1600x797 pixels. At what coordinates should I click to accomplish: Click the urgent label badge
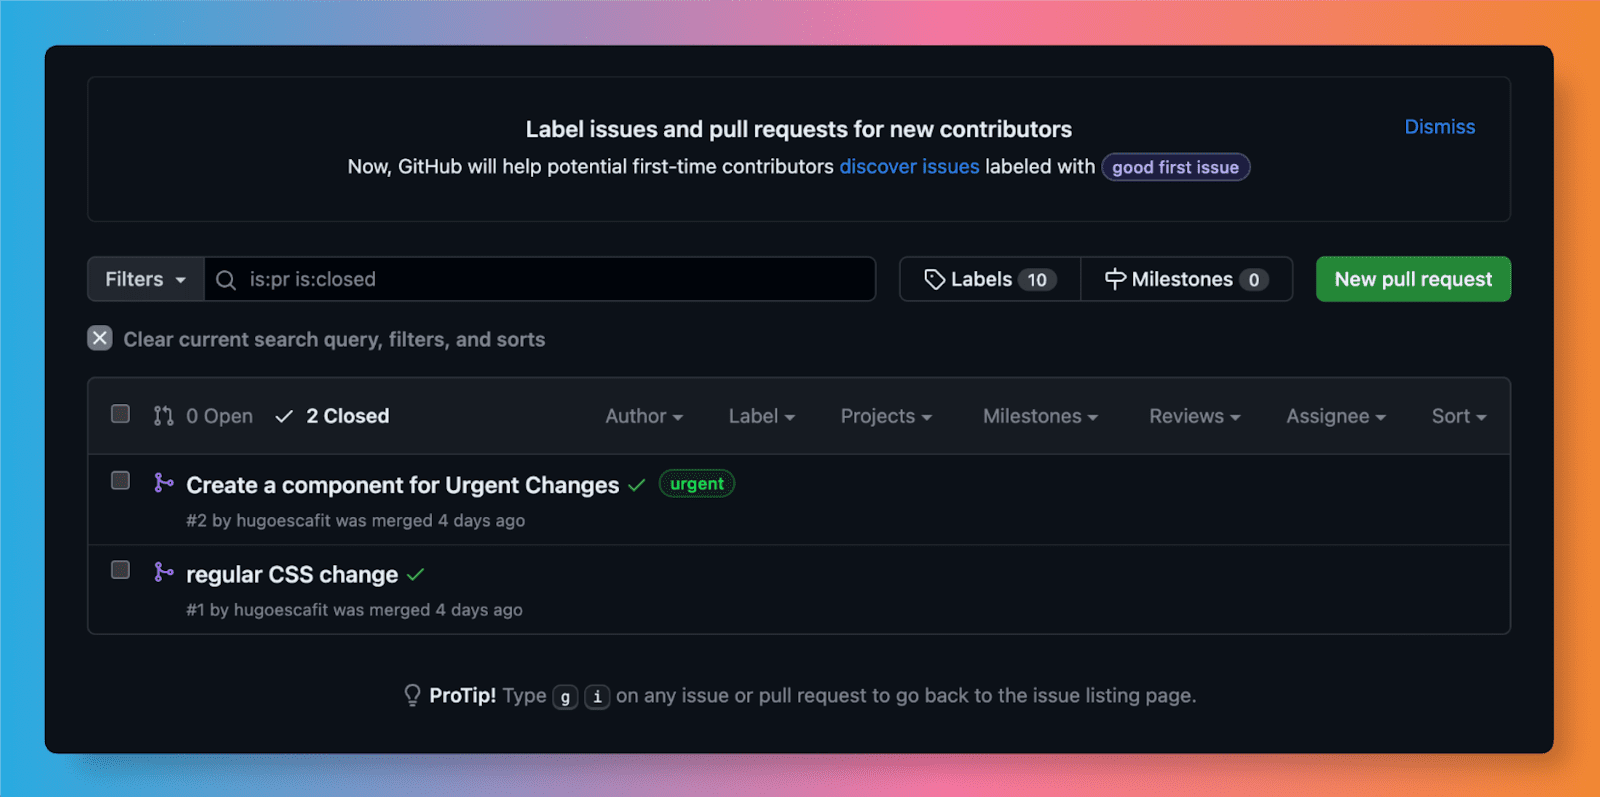pyautogui.click(x=697, y=484)
